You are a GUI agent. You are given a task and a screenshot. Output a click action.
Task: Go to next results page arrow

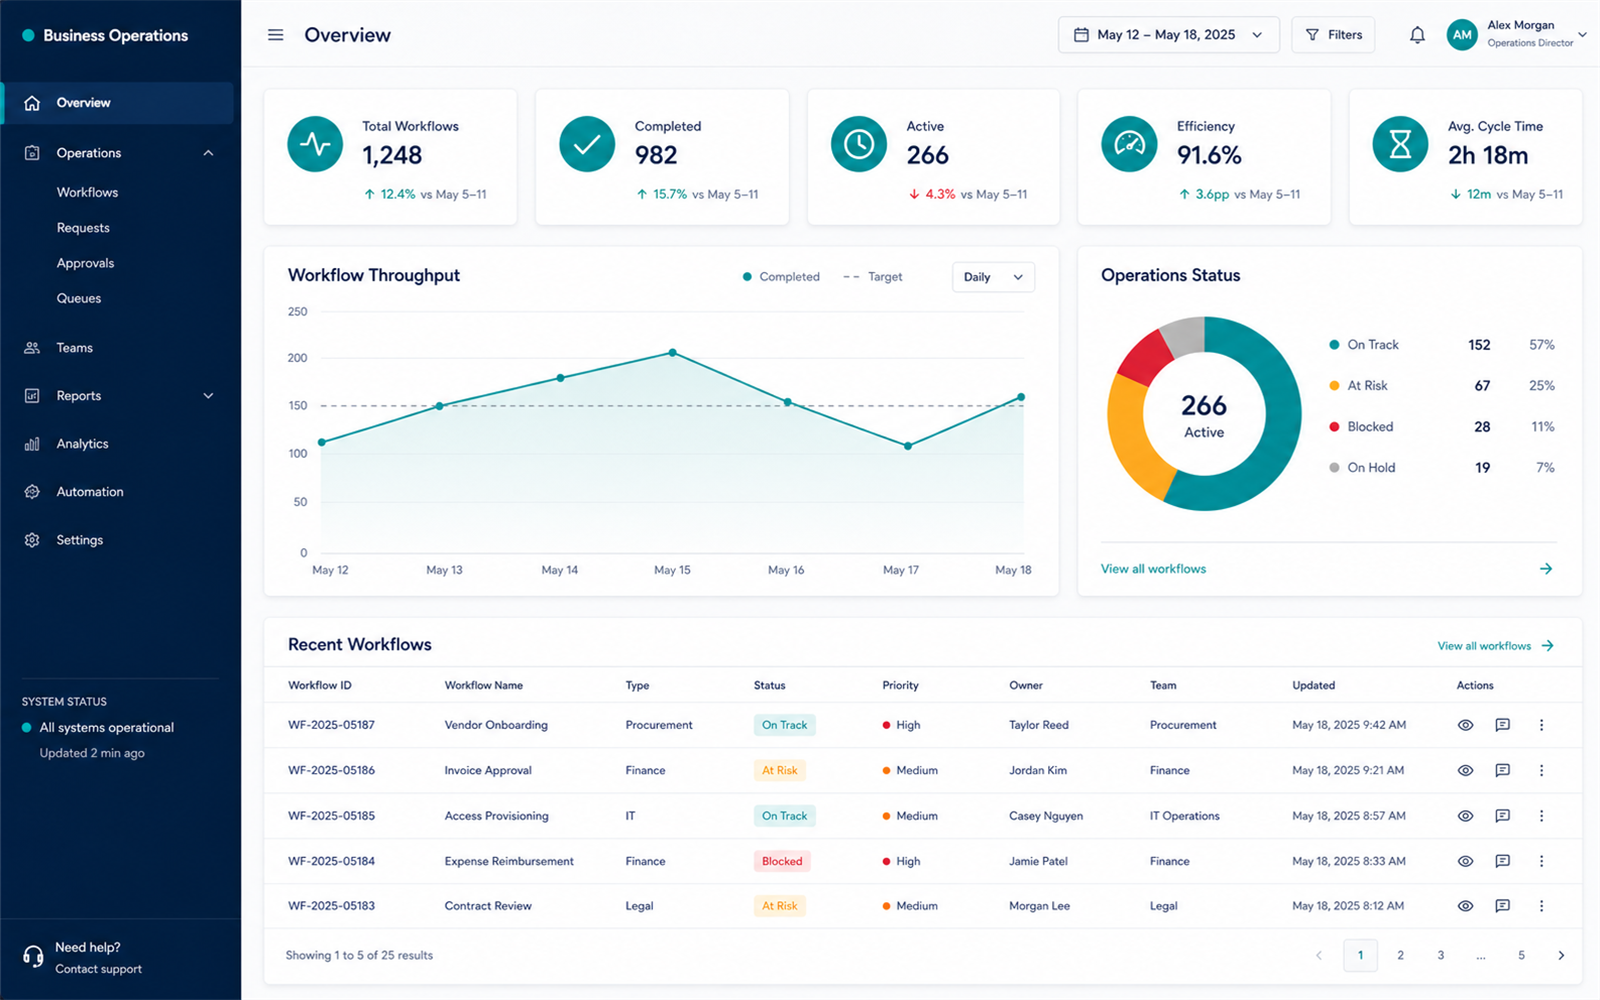click(1561, 956)
